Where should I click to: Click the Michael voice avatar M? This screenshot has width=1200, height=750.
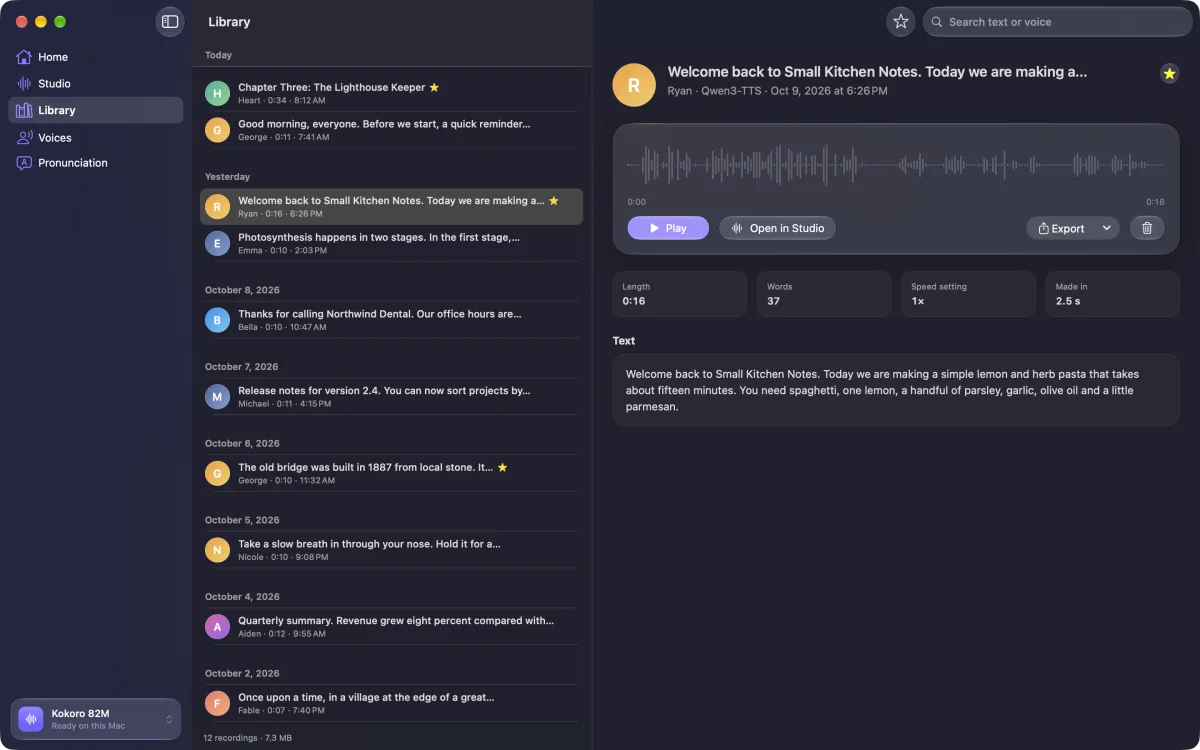tap(217, 397)
